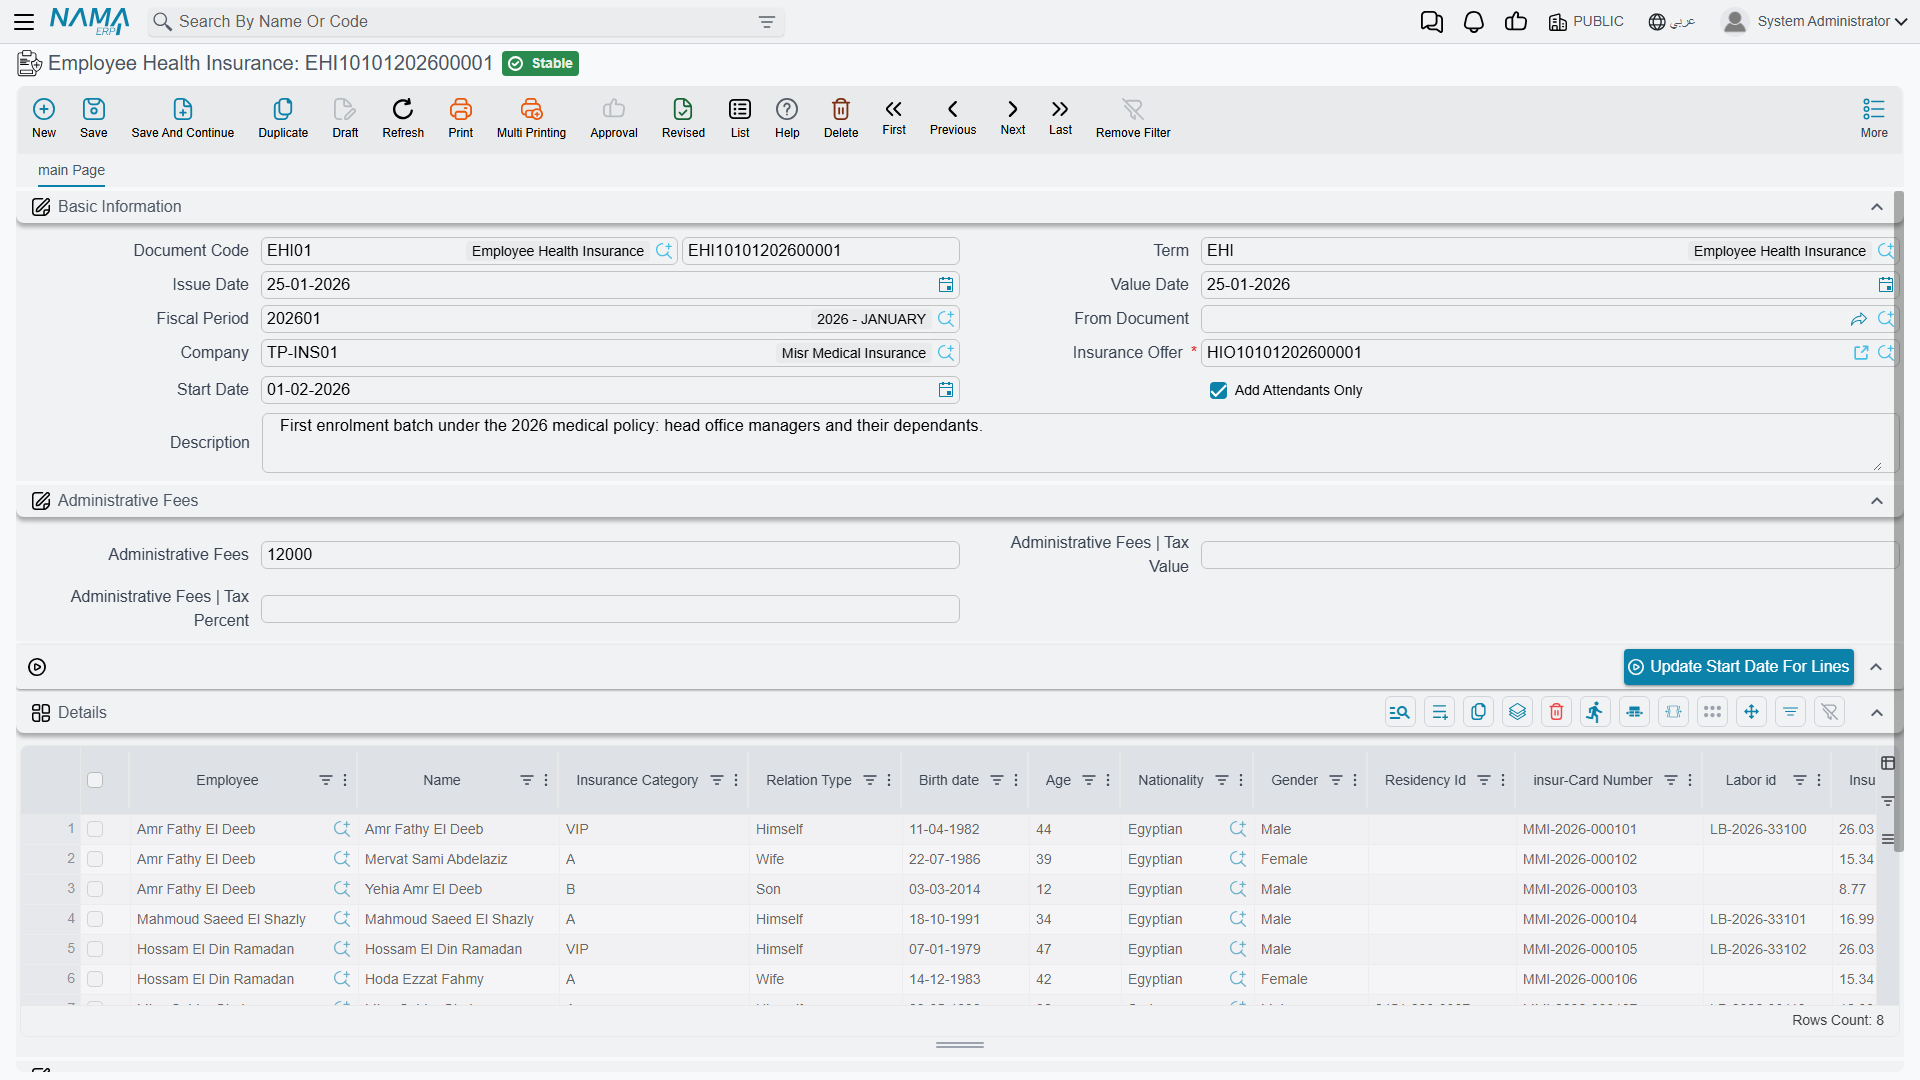
Task: Click the Description text area
Action: (1078, 443)
